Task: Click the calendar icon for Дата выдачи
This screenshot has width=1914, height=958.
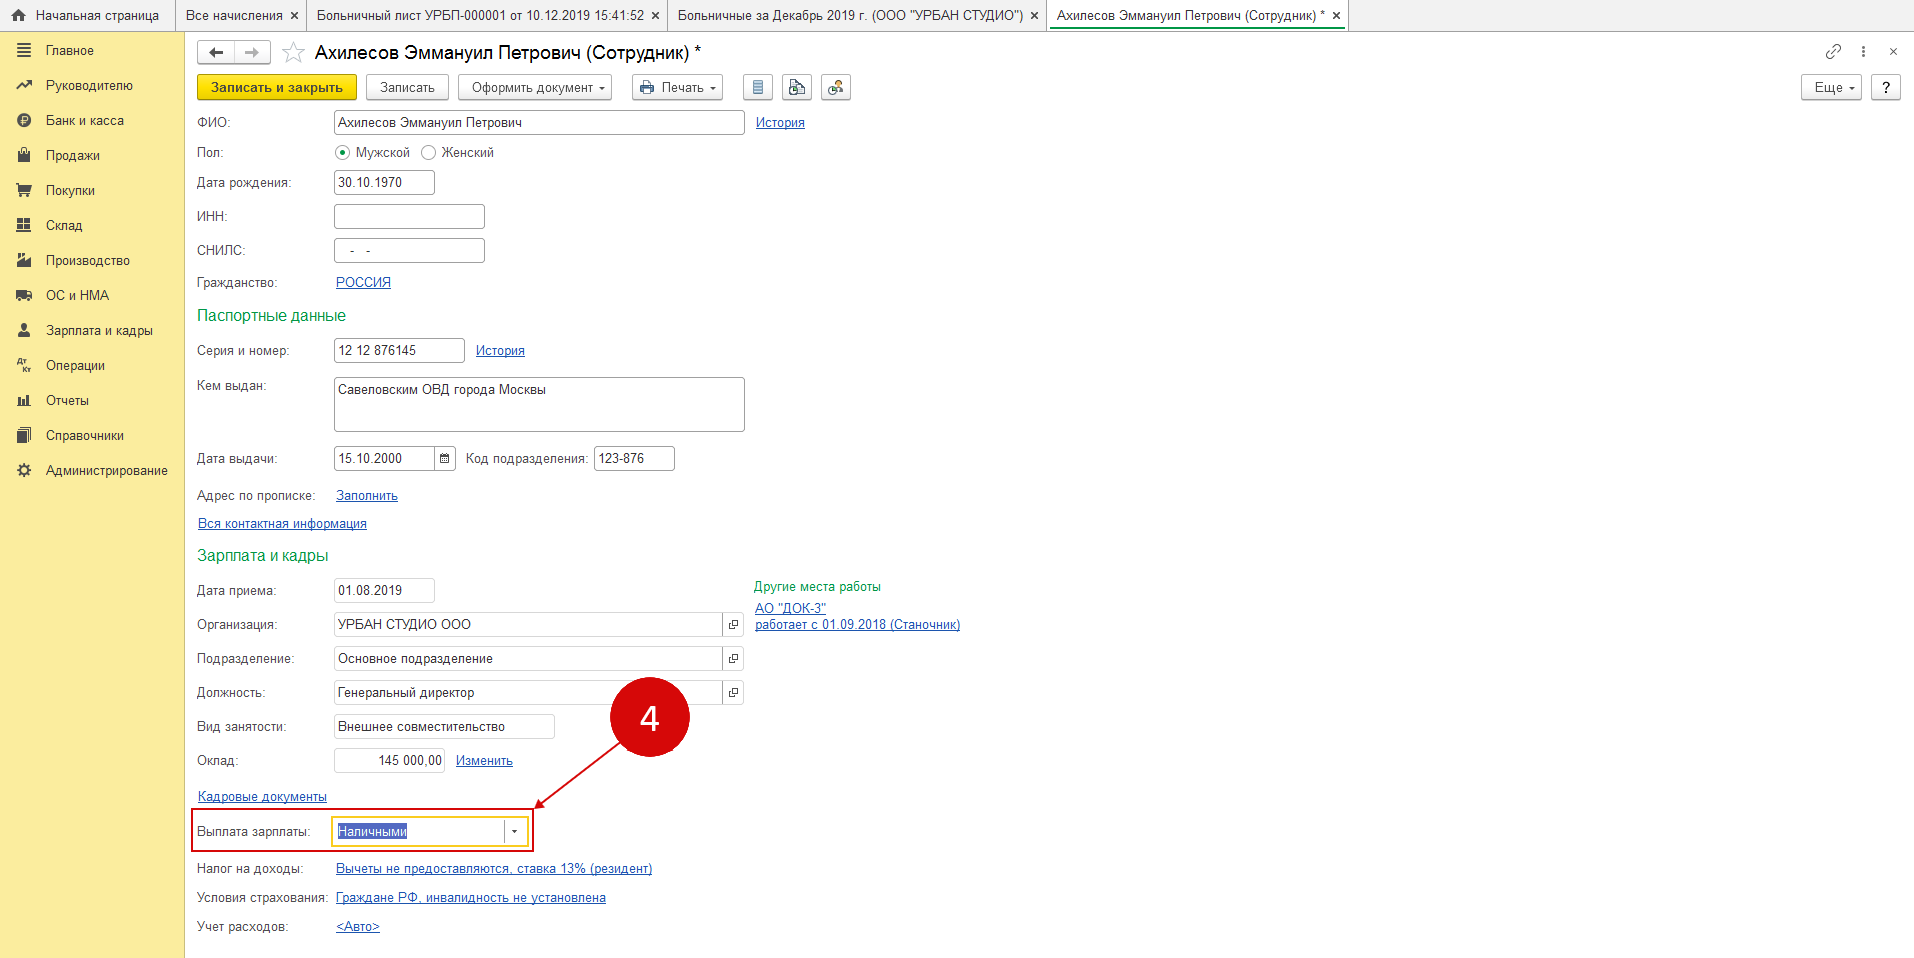Action: pyautogui.click(x=445, y=459)
